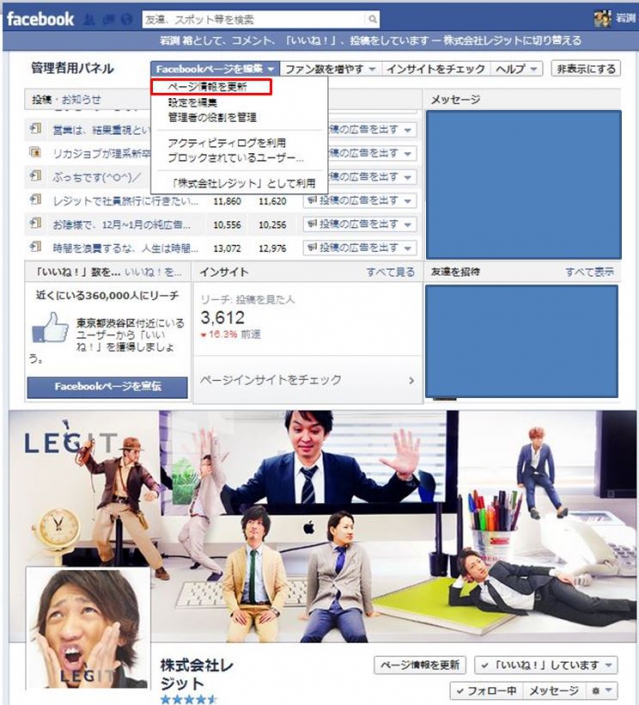Click the 株式会社レジット page name
The height and width of the screenshot is (705, 639).
click(x=197, y=674)
